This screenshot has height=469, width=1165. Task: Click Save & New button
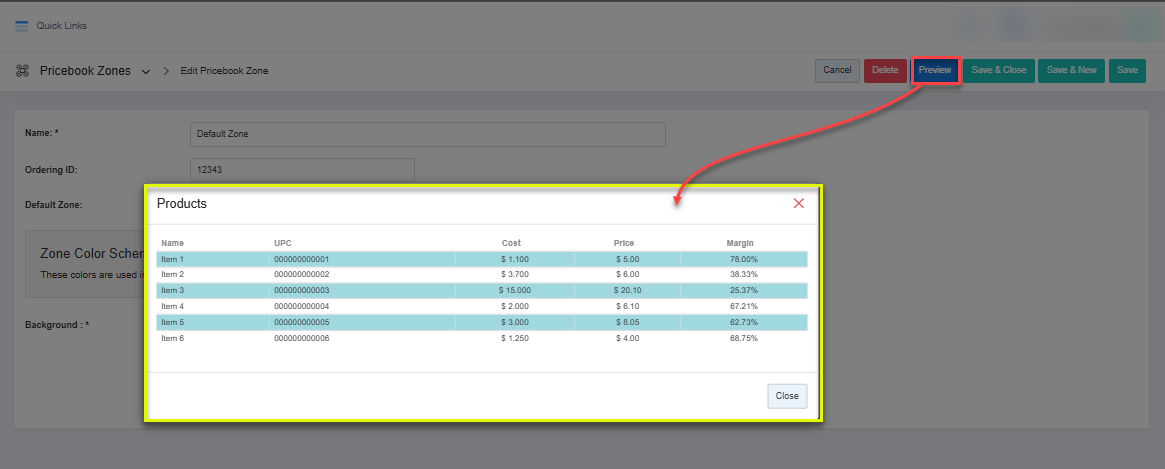point(1072,70)
